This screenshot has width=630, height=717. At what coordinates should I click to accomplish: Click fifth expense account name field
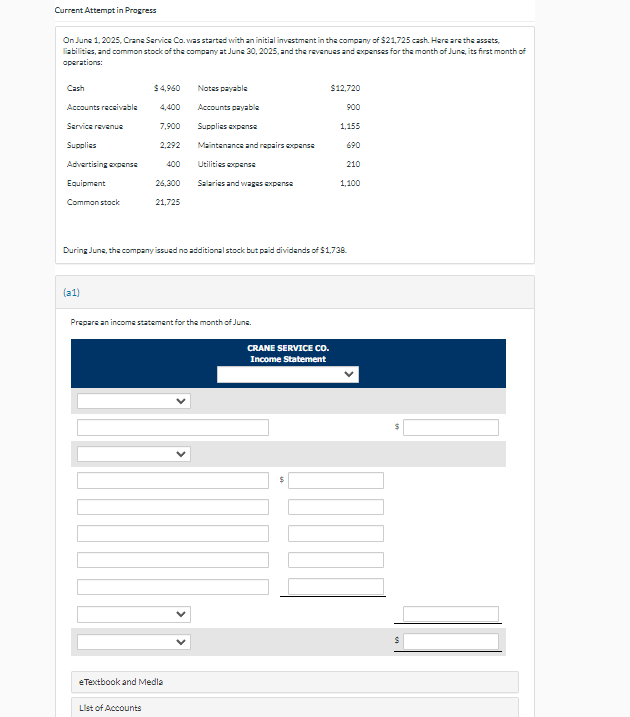point(173,587)
